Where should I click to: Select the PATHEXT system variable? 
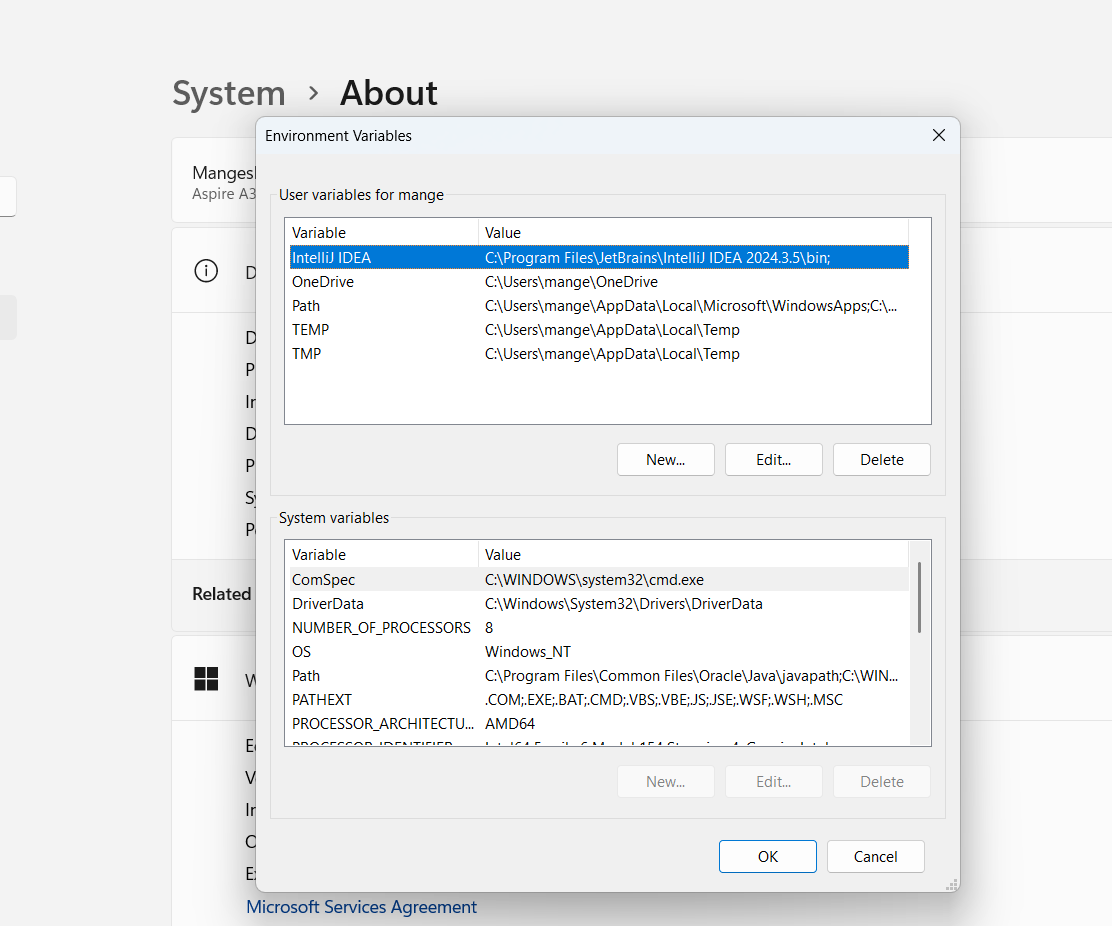(322, 700)
